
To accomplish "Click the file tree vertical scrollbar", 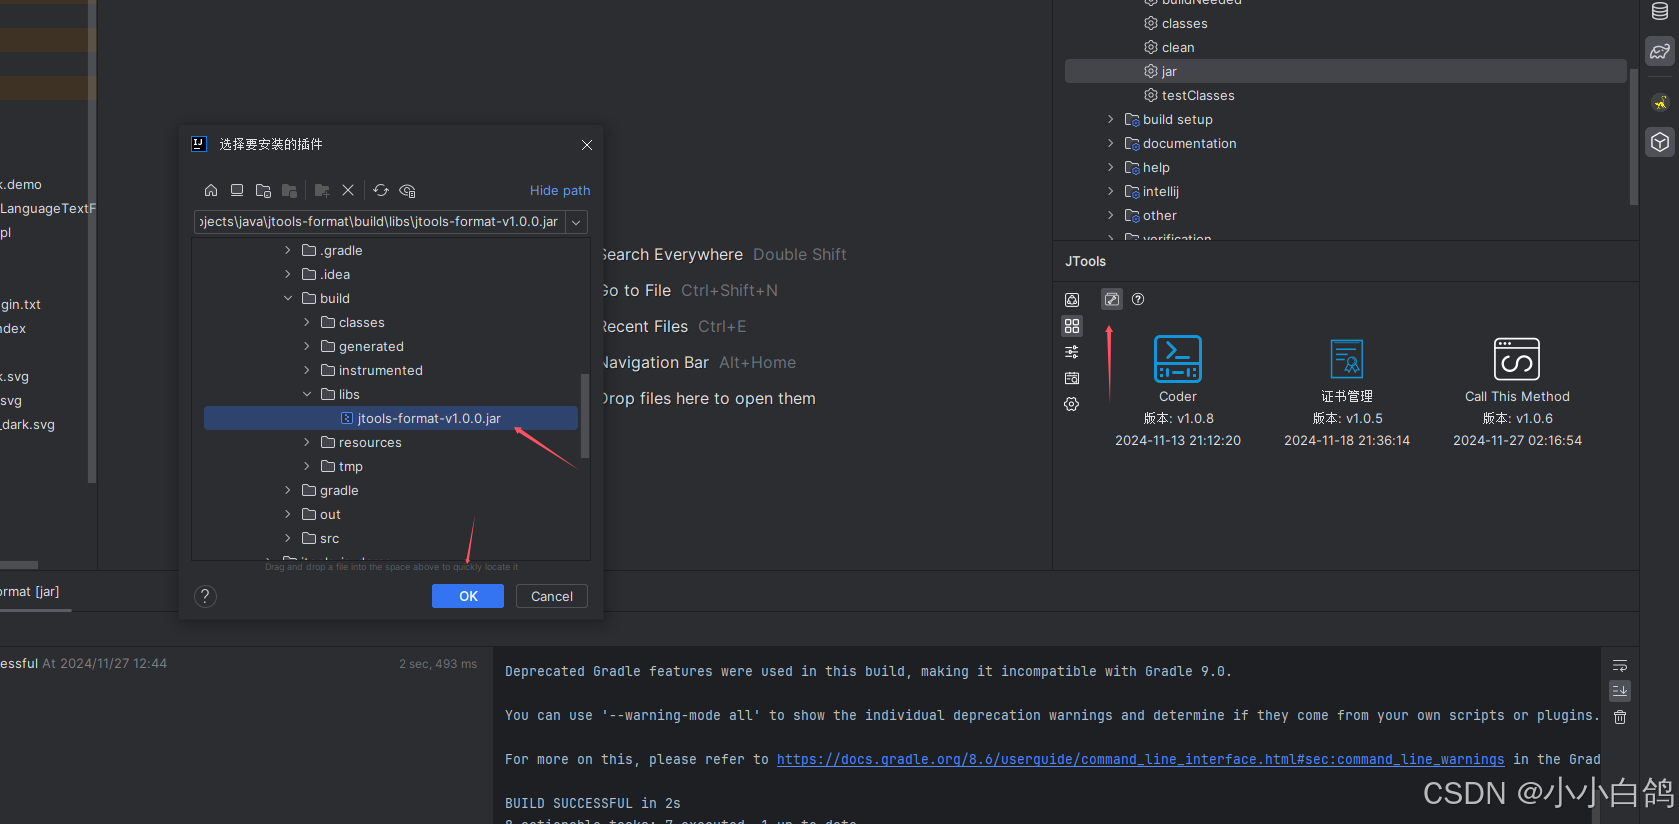I will [585, 416].
